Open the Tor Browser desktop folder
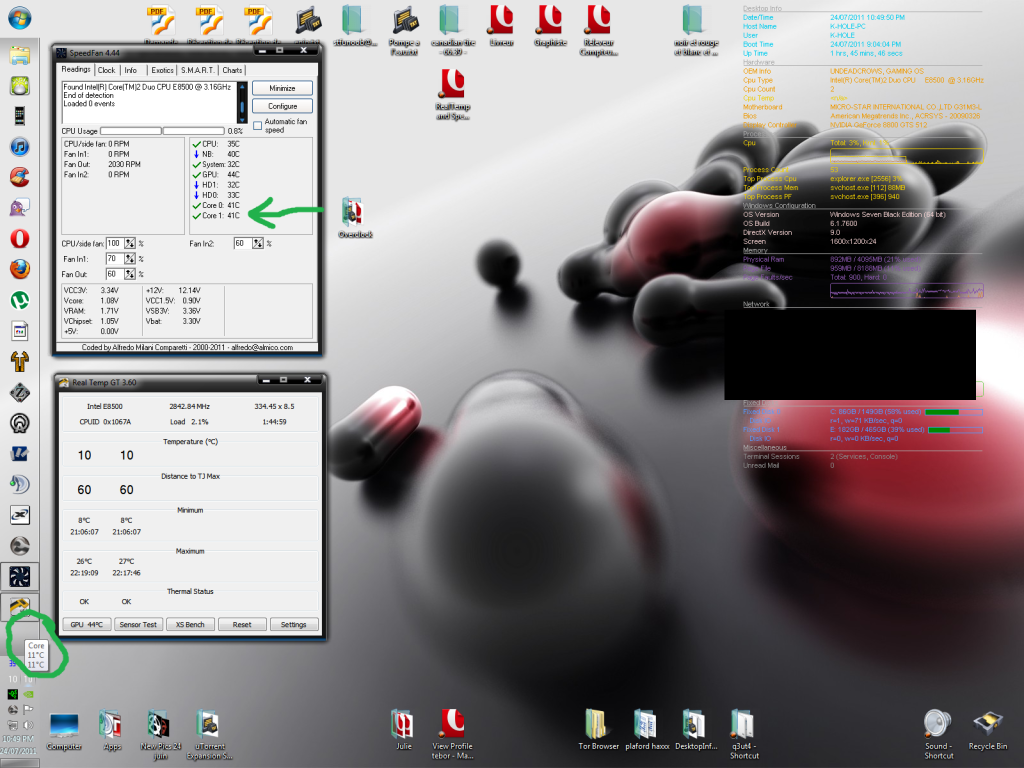This screenshot has height=768, width=1024. [x=597, y=726]
